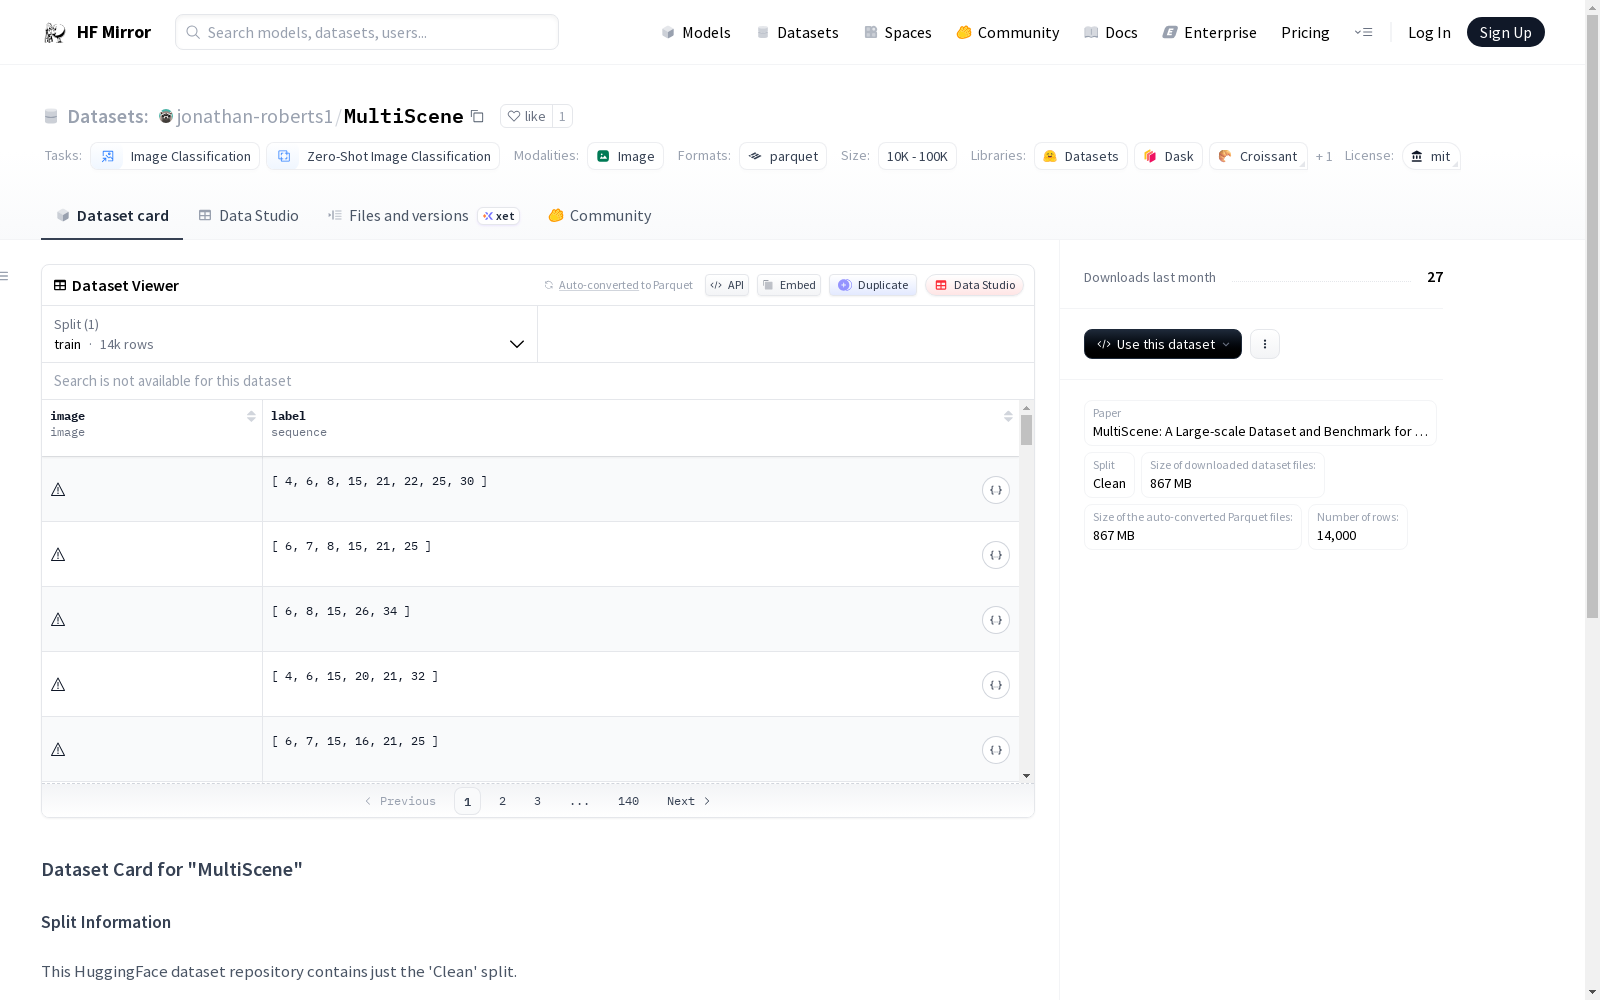1600x1000 pixels.
Task: Select the mit license tag
Action: click(x=1431, y=156)
